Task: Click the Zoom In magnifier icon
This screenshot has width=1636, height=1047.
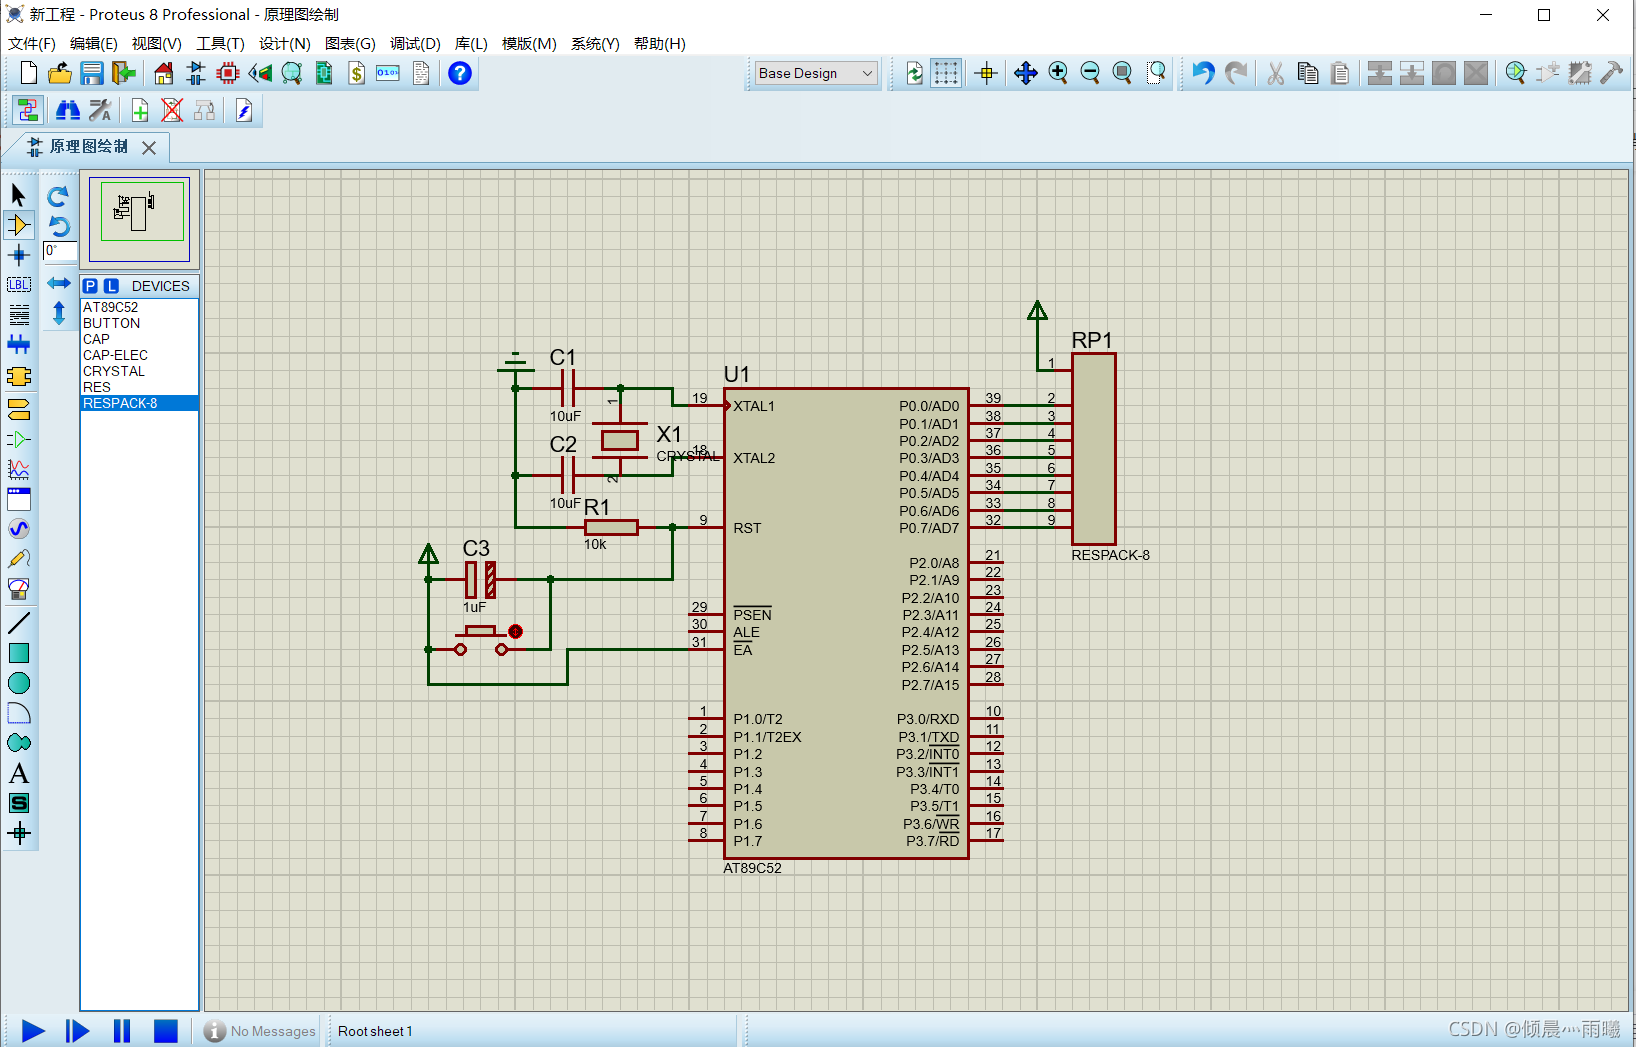Action: pyautogui.click(x=1058, y=73)
